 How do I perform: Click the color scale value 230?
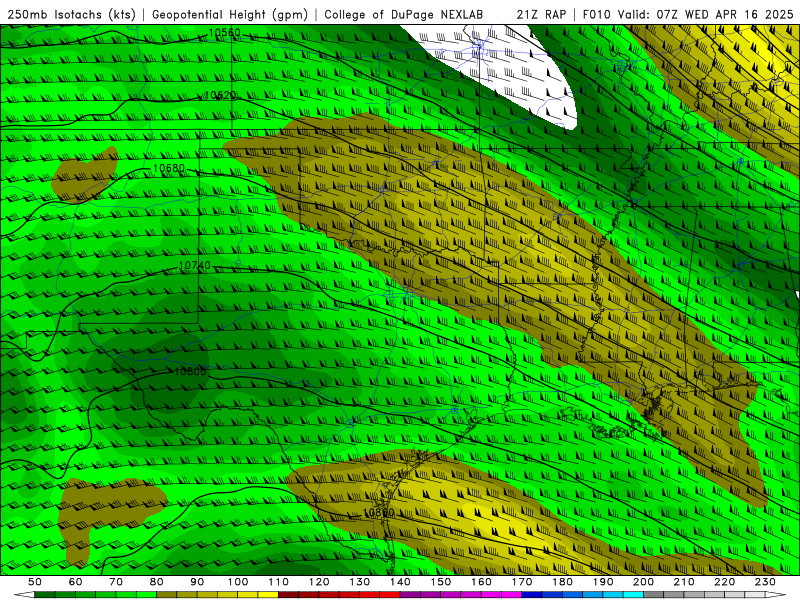point(765,582)
